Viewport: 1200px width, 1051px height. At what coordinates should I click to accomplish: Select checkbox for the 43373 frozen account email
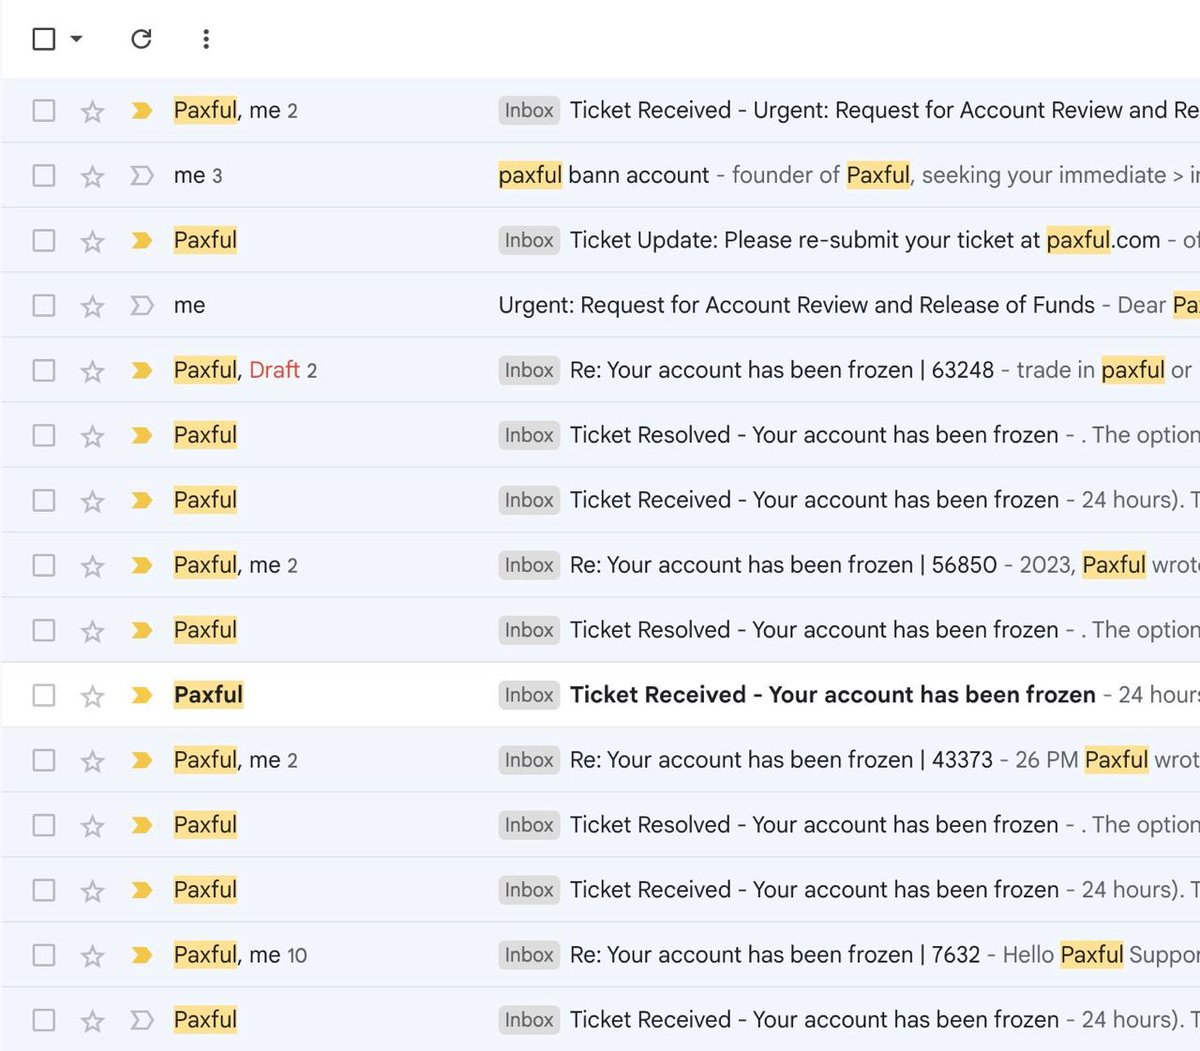tap(44, 760)
